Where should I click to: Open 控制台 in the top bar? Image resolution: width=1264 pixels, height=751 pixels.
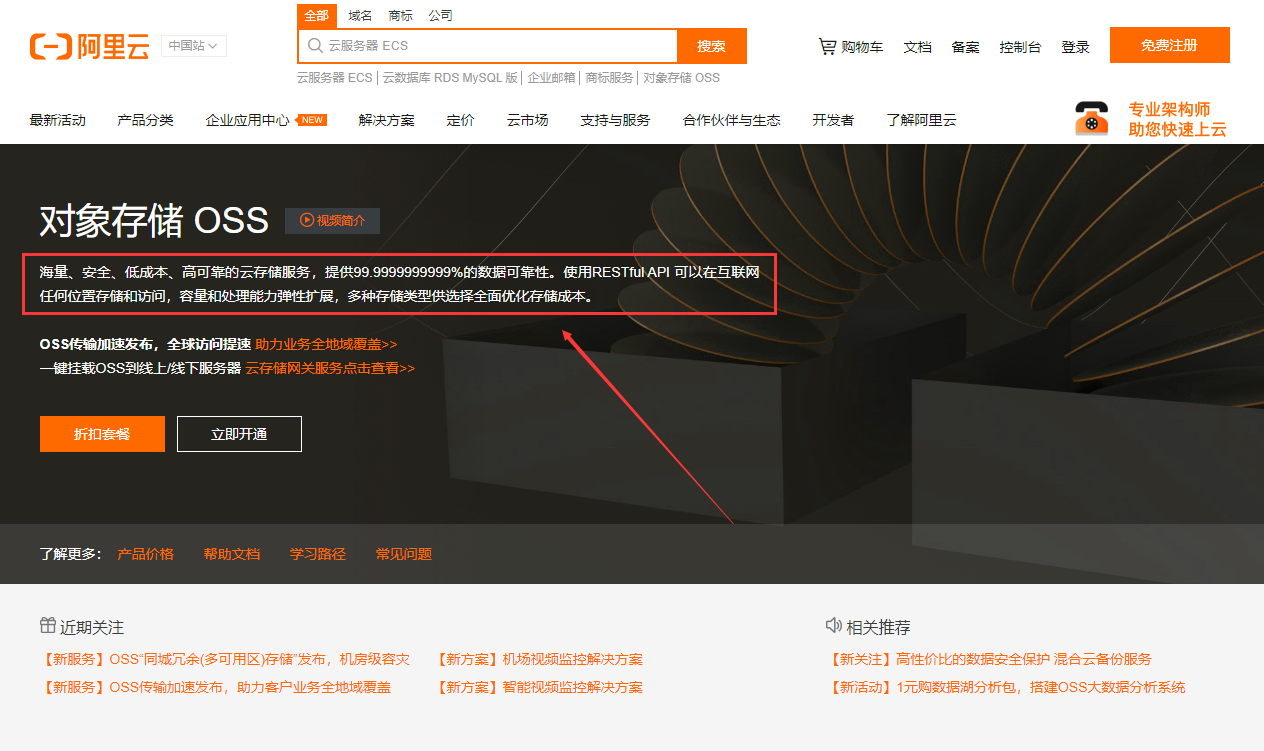[1020, 47]
